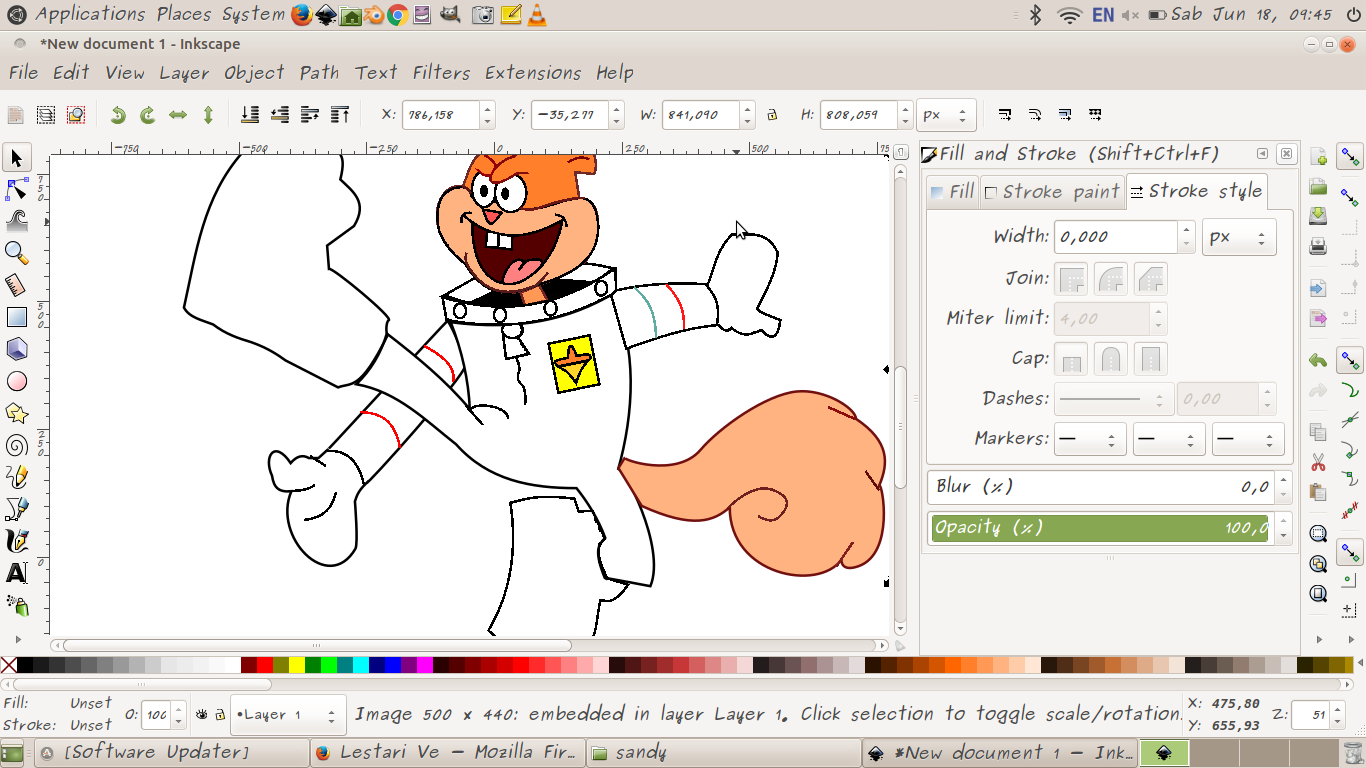Screen dimensions: 1366x768
Task: Toggle Layer 1 visibility eye
Action: (x=201, y=715)
